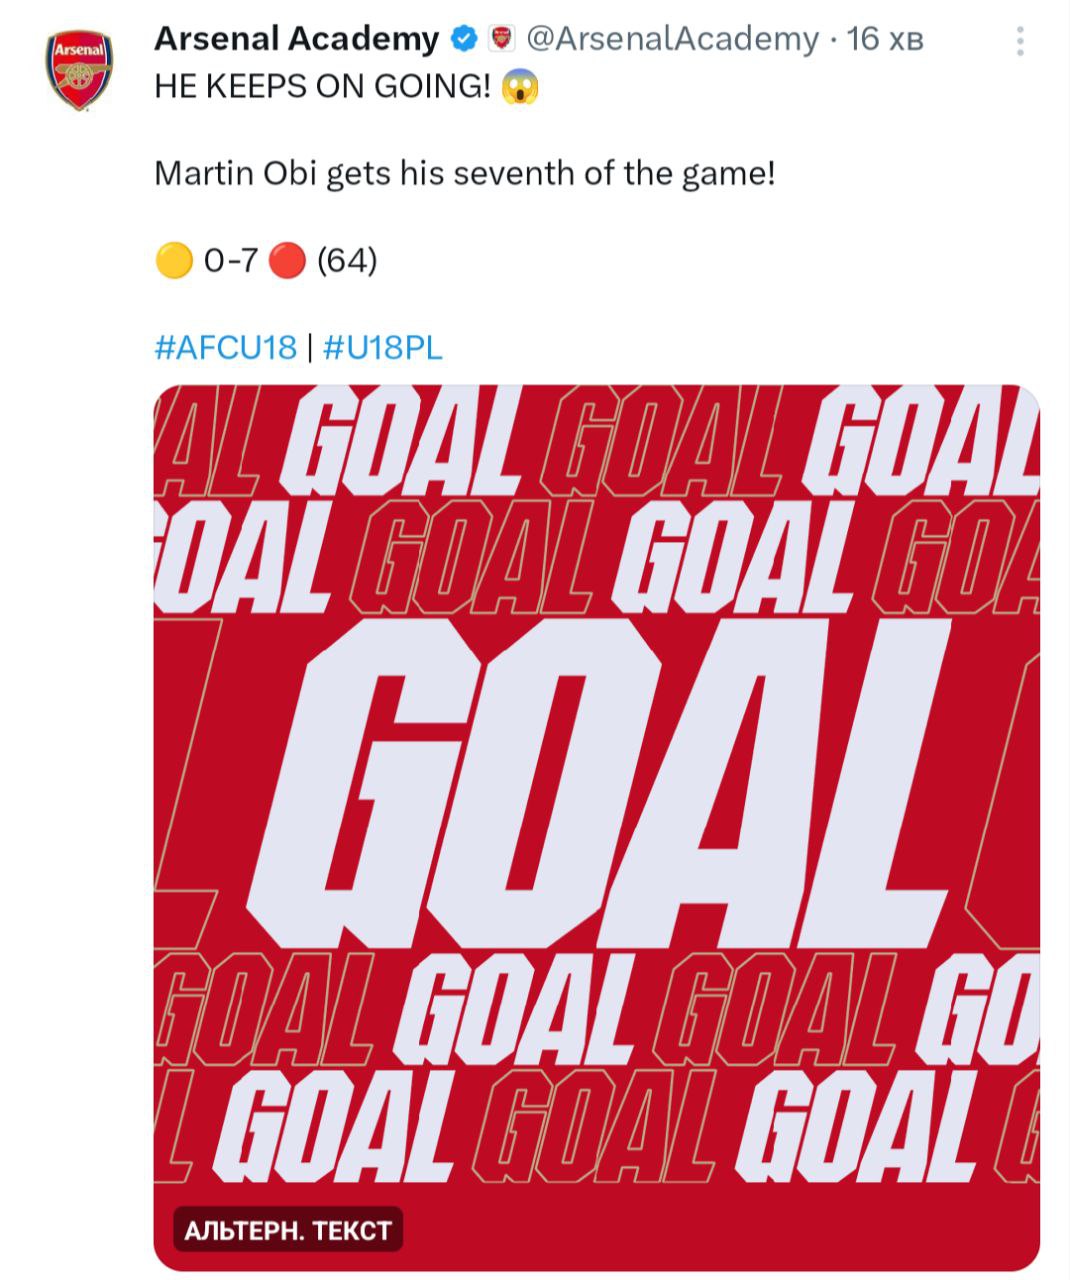Click the small Arsenal crest affiliation badge

pyautogui.click(x=500, y=40)
